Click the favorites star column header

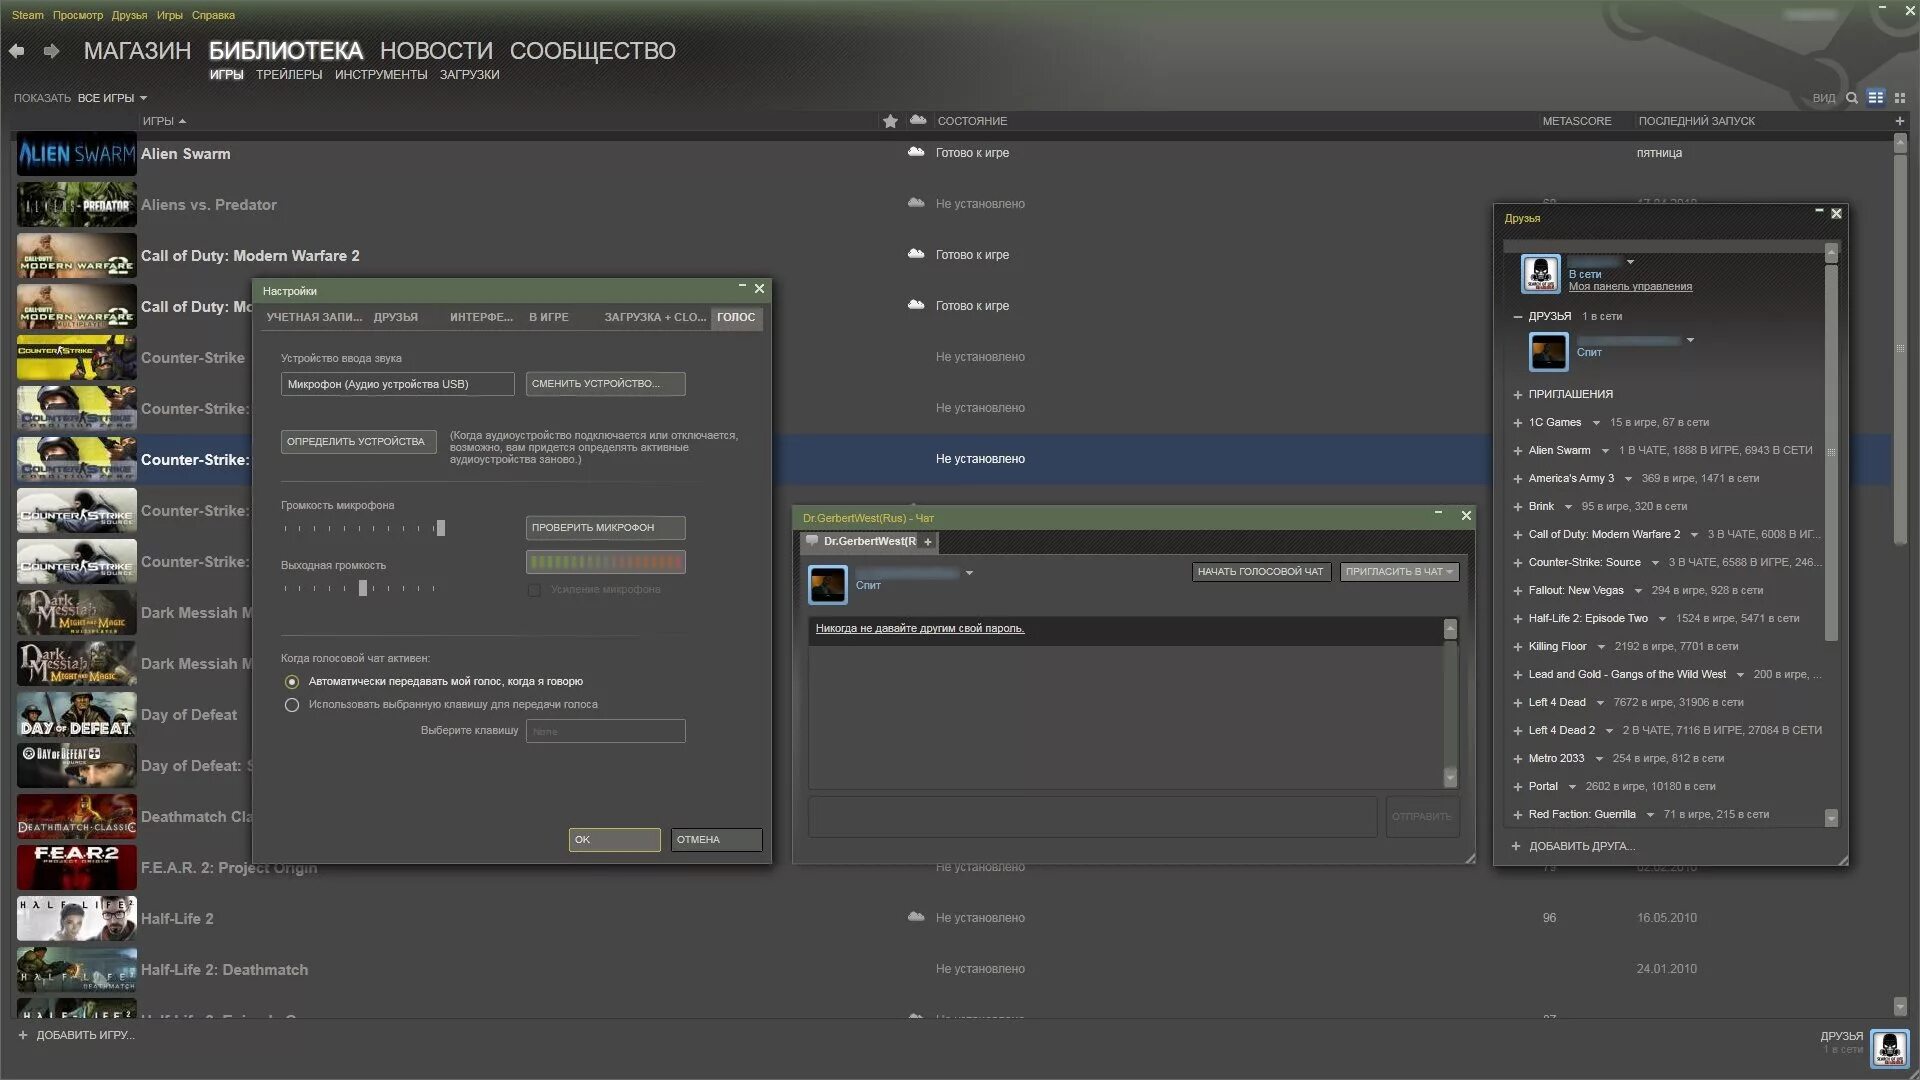pyautogui.click(x=890, y=121)
